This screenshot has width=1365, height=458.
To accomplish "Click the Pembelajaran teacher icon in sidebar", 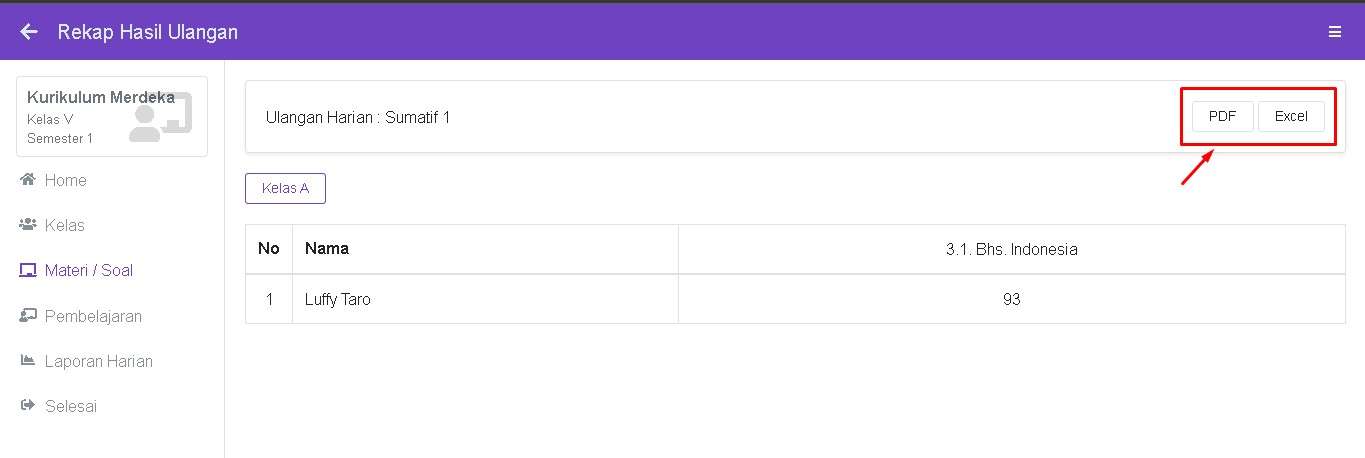I will pyautogui.click(x=28, y=316).
